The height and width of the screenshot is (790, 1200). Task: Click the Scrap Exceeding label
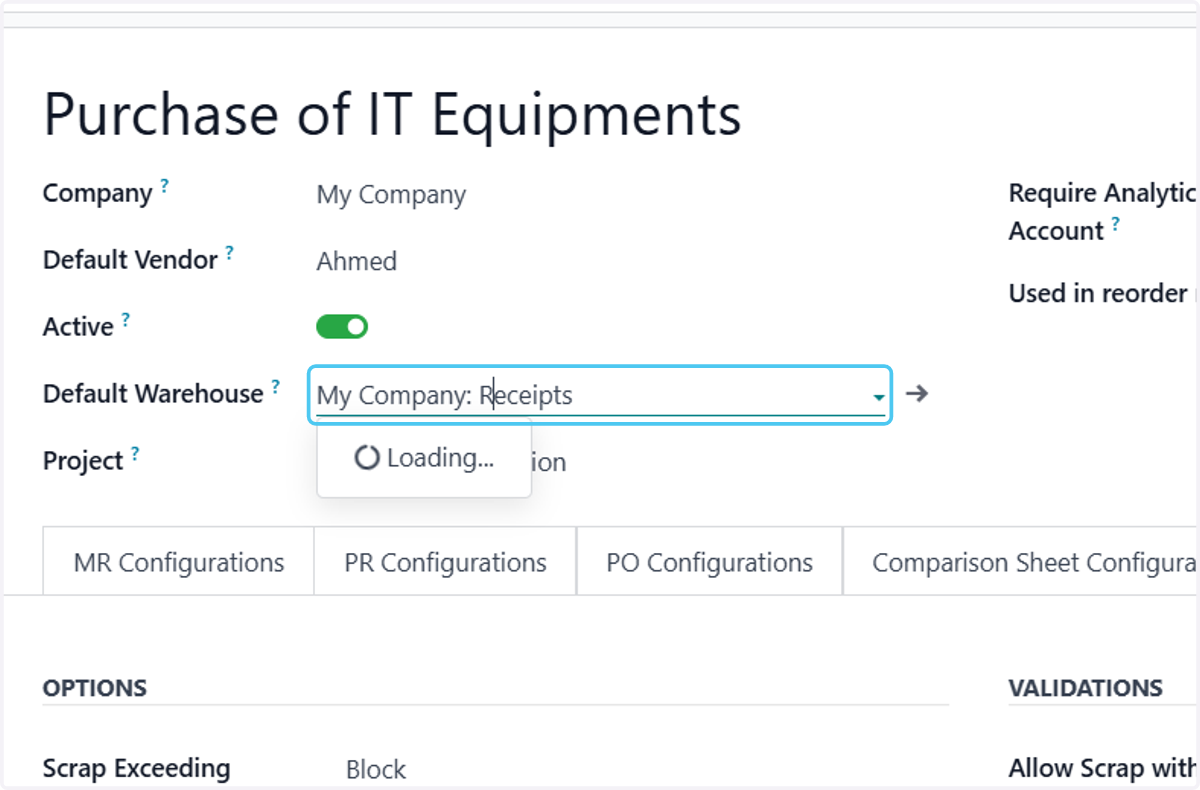136,768
